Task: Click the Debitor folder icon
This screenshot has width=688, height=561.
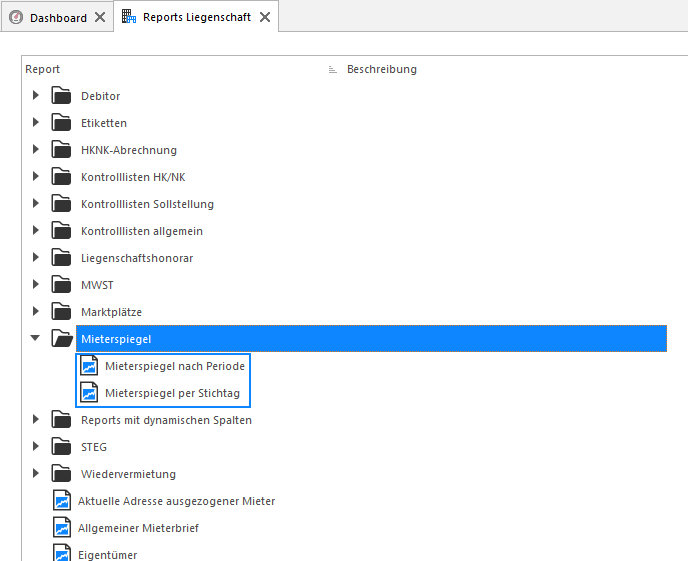Action: (61, 95)
